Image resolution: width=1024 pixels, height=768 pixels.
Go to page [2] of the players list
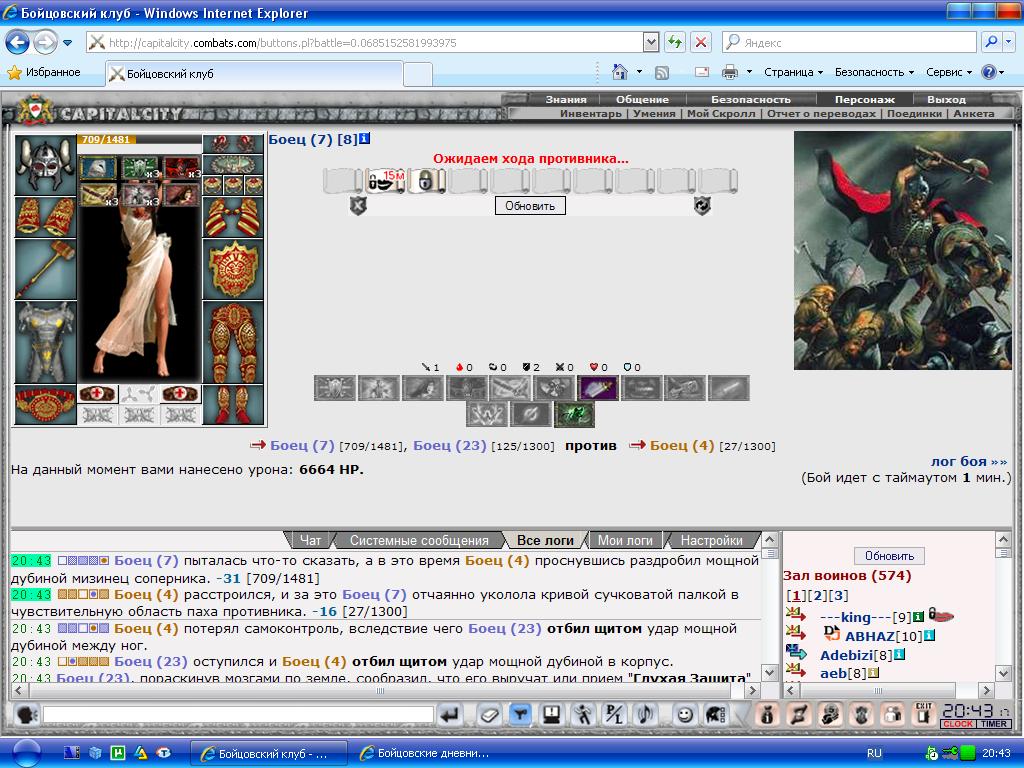click(817, 595)
